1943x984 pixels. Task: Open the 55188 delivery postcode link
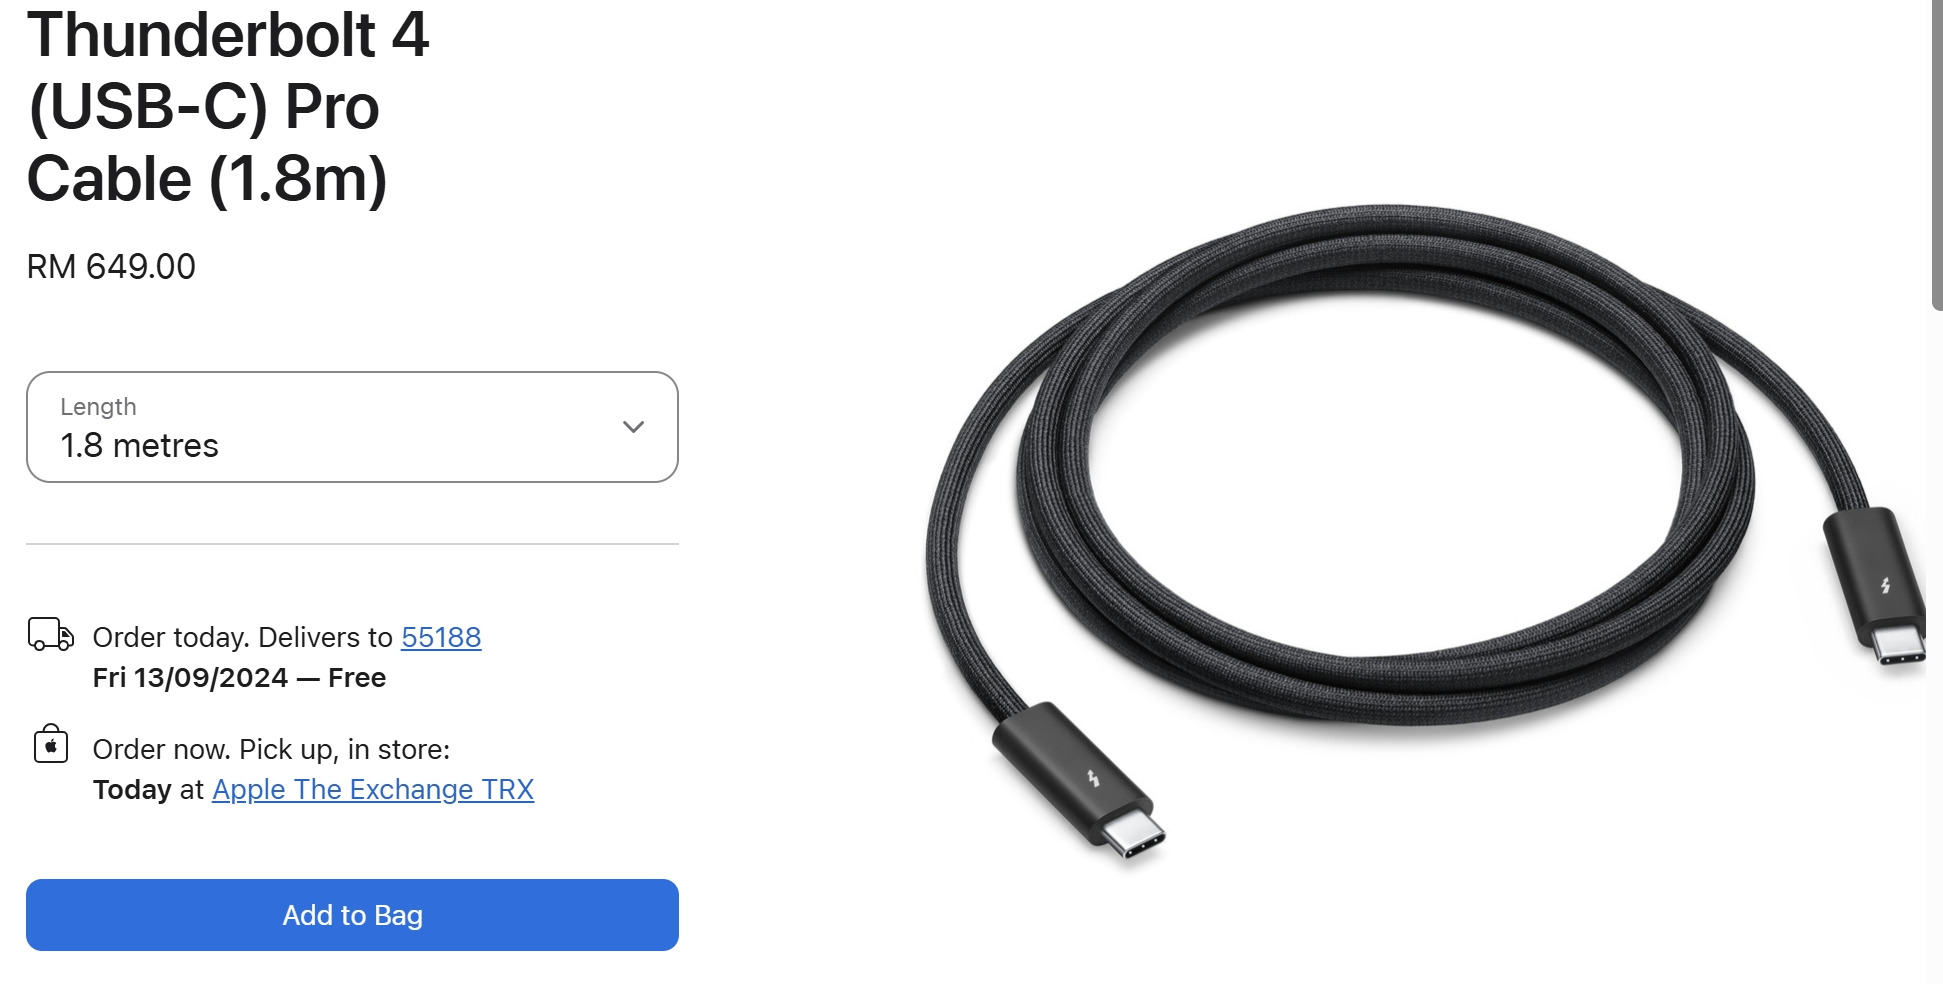pos(441,637)
